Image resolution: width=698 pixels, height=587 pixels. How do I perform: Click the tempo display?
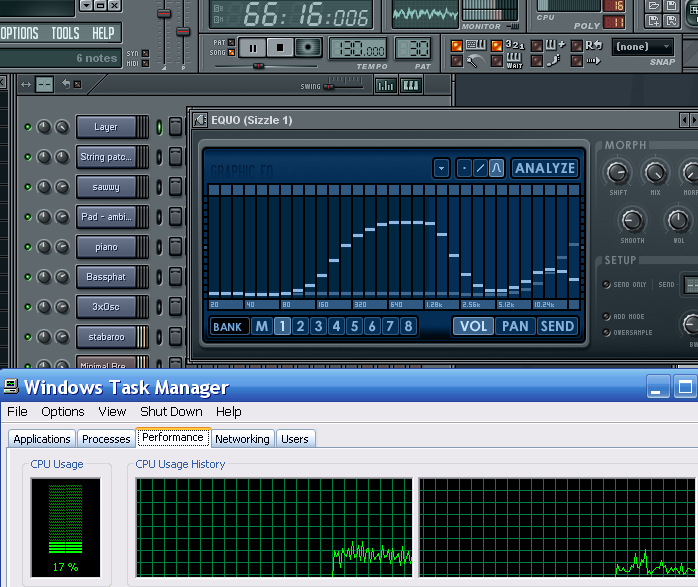coord(358,49)
